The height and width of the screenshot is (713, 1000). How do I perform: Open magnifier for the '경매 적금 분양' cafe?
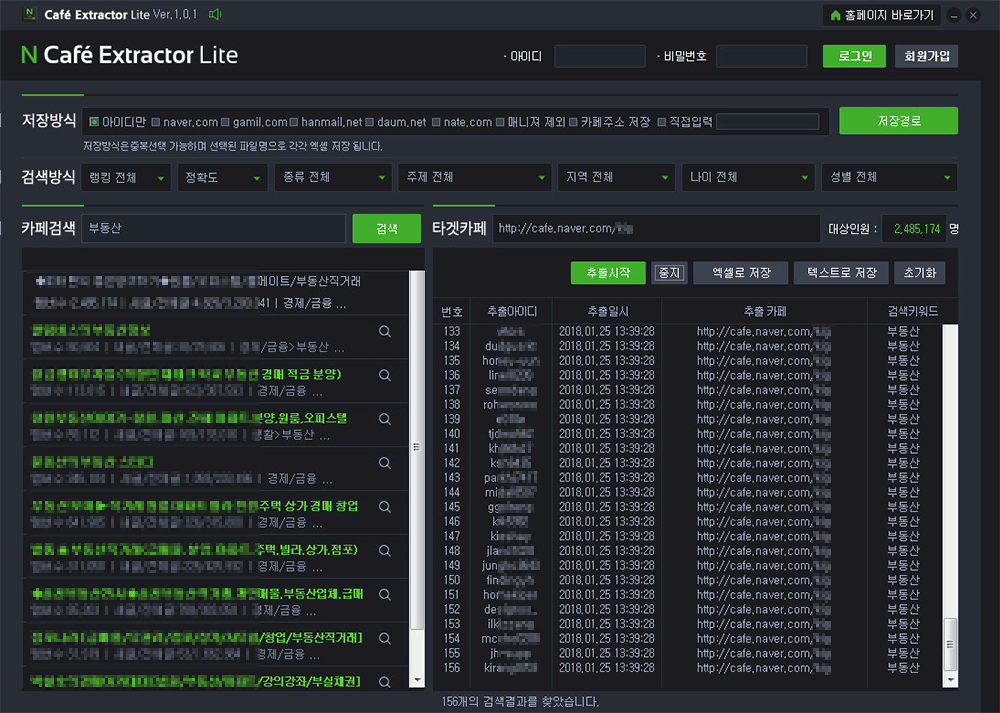[x=385, y=375]
